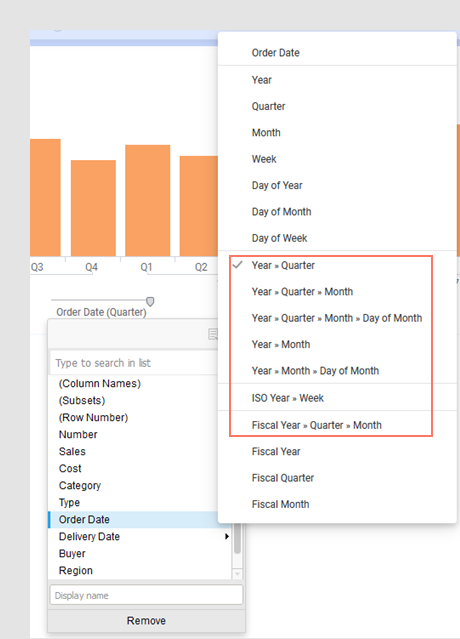
Task: Select Year » Month » Day of Month
Action: tap(315, 371)
